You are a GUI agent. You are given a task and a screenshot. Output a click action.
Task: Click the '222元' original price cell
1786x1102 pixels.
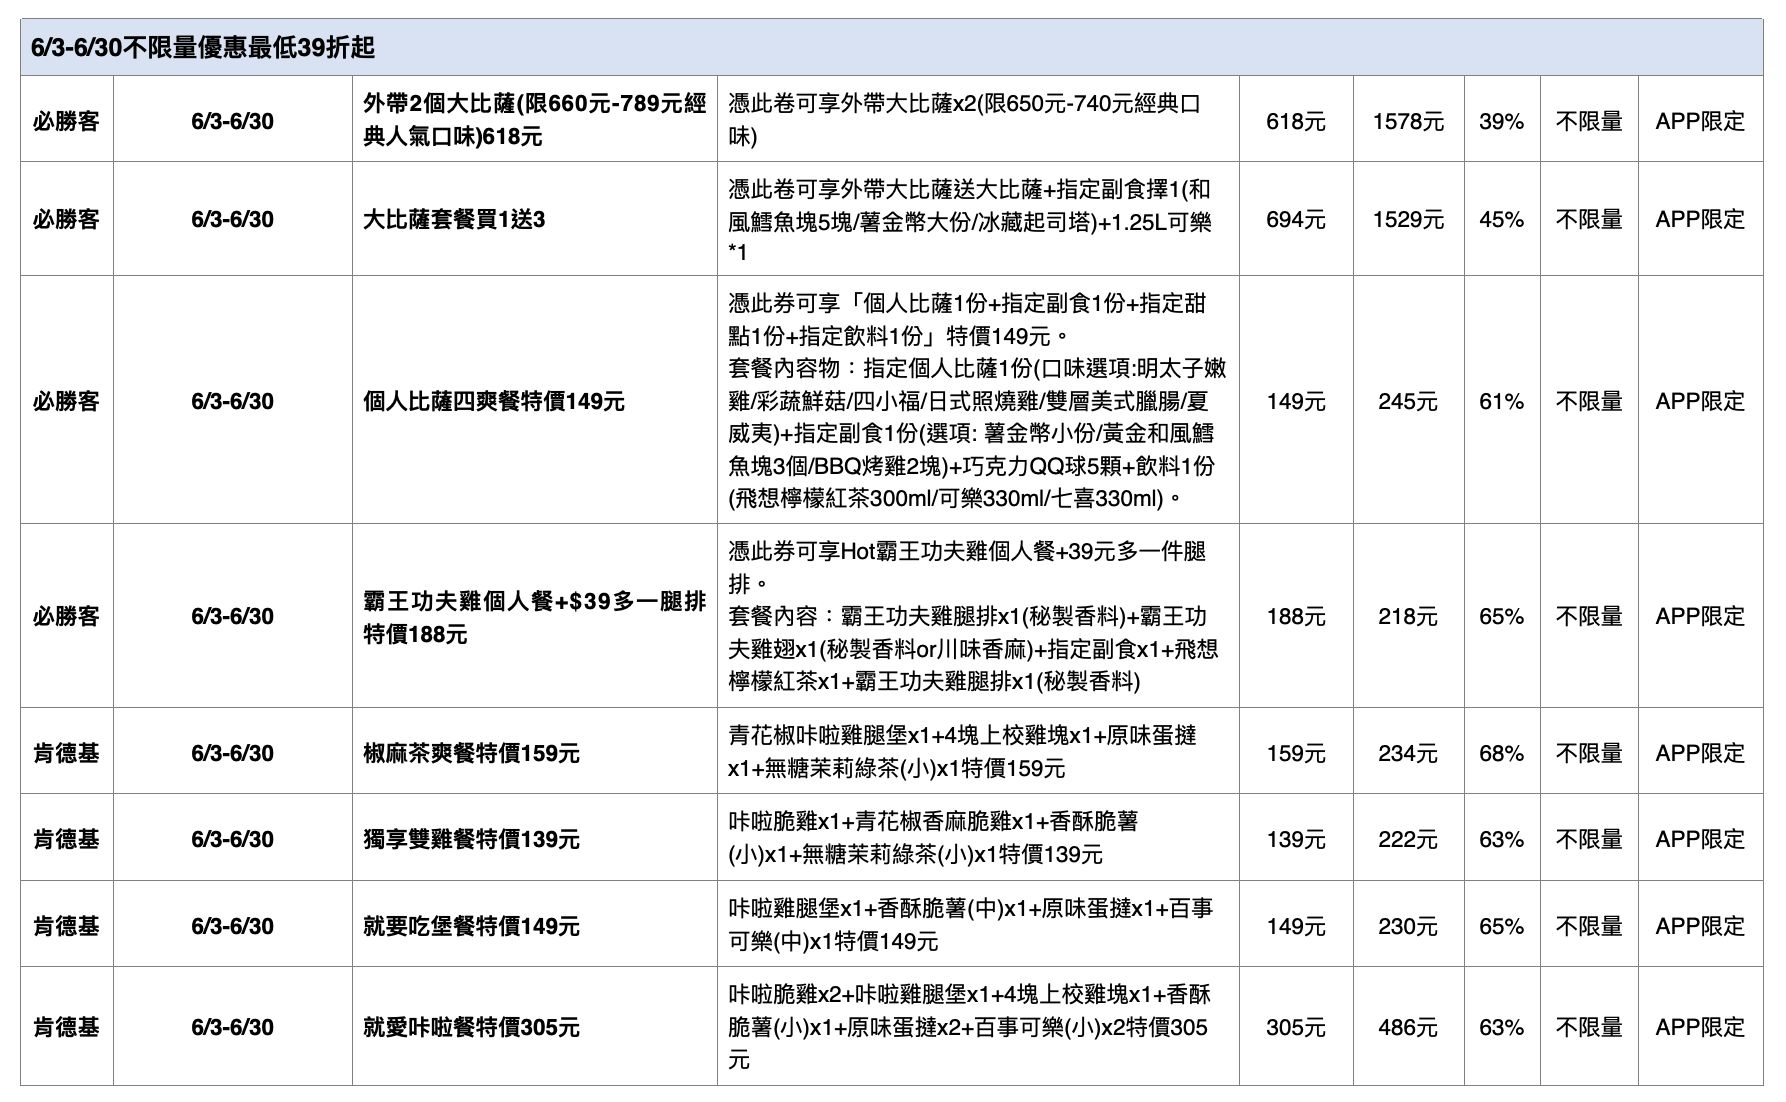point(1408,839)
